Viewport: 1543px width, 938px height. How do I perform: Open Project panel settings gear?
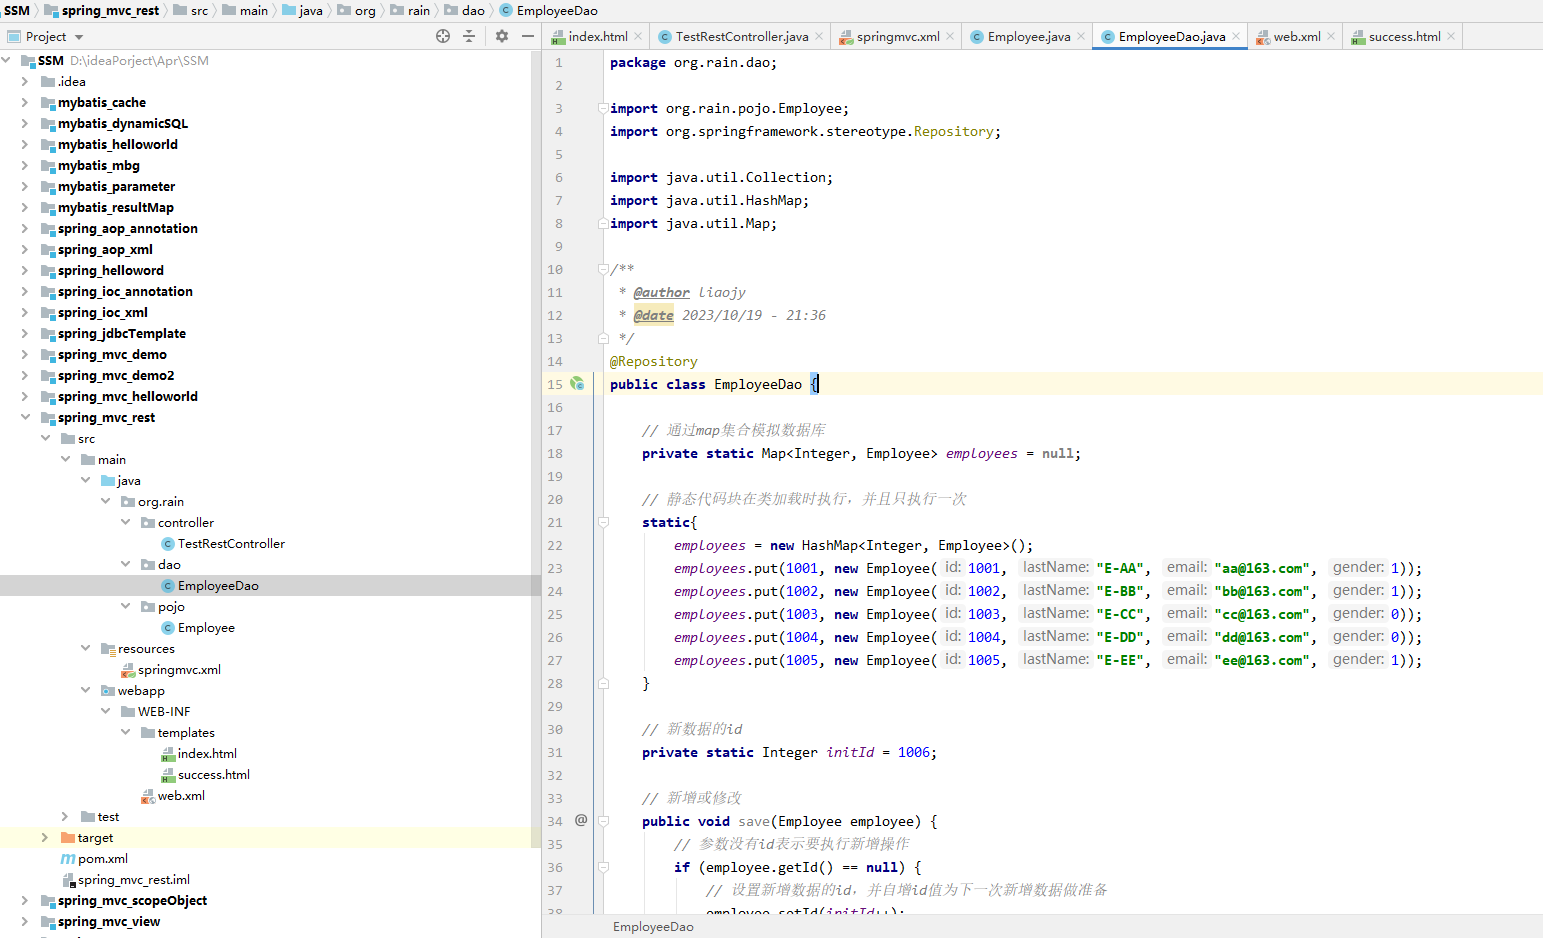[x=502, y=36]
